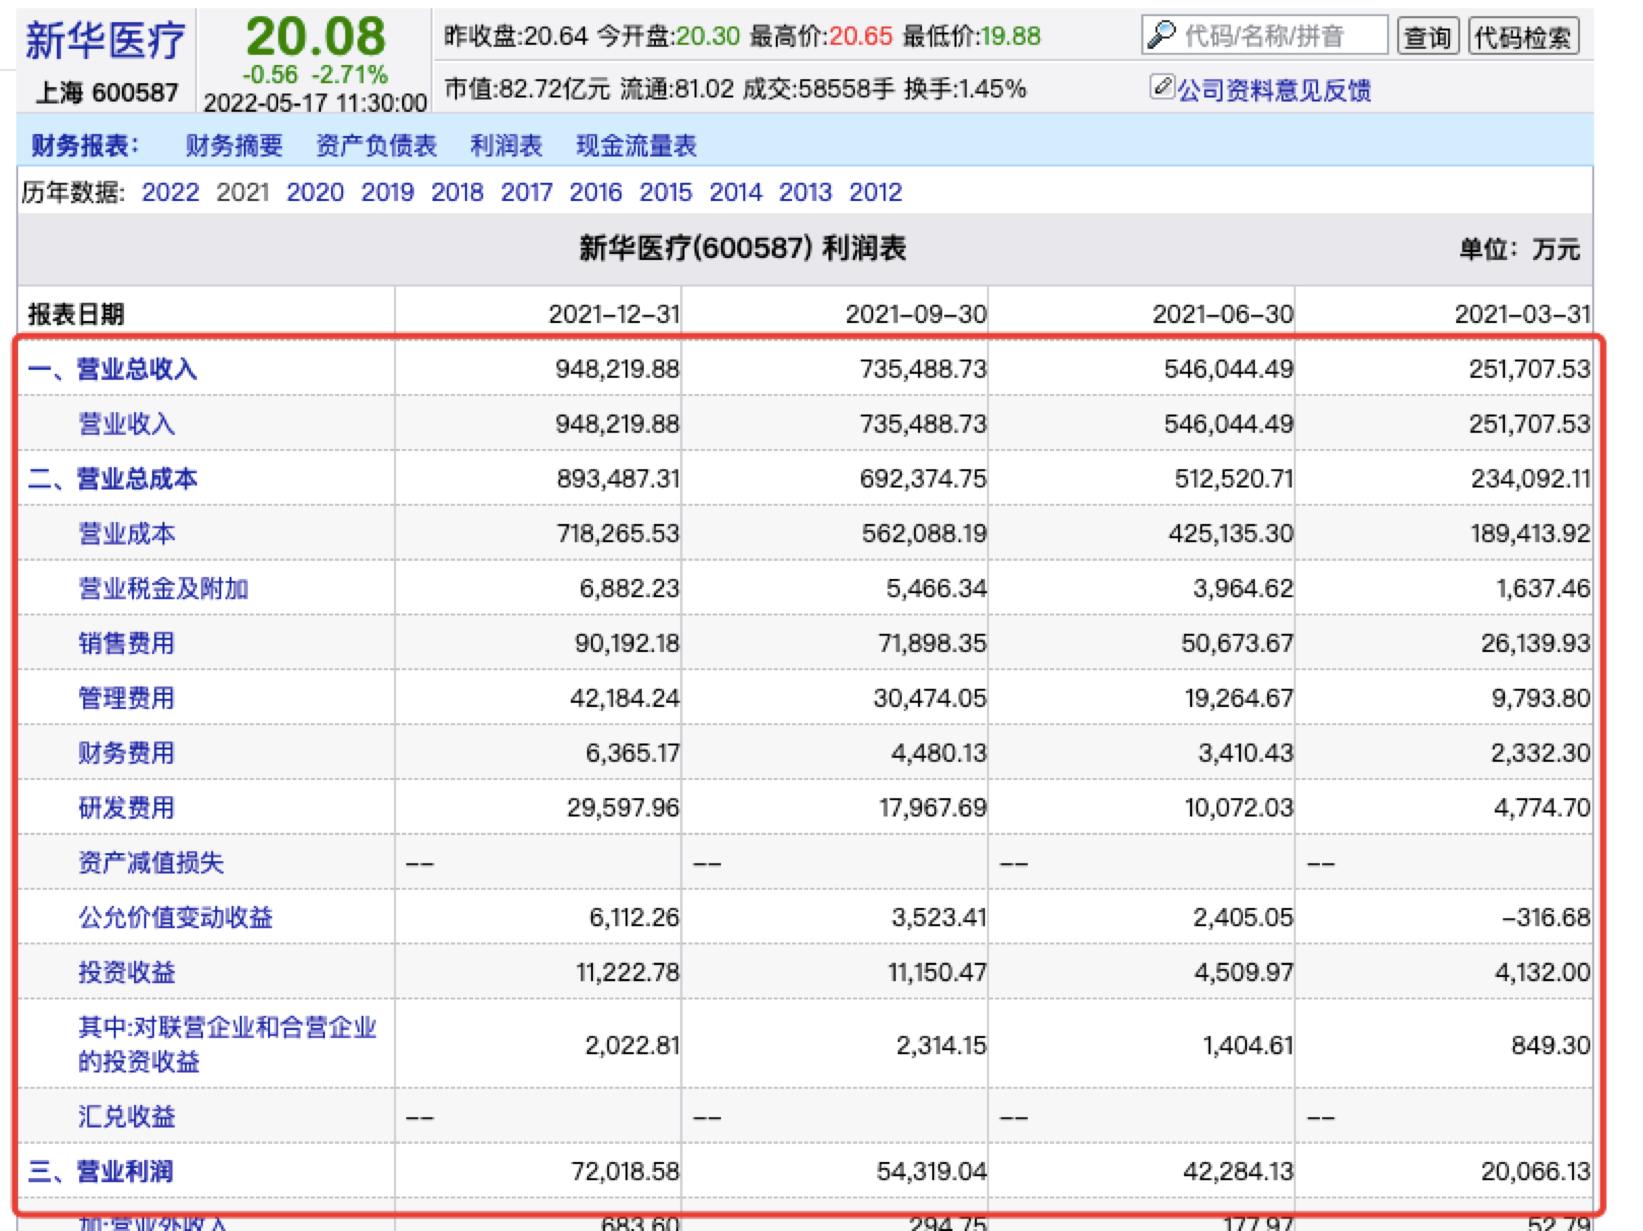Click the magnifying glass search icon

click(1160, 33)
